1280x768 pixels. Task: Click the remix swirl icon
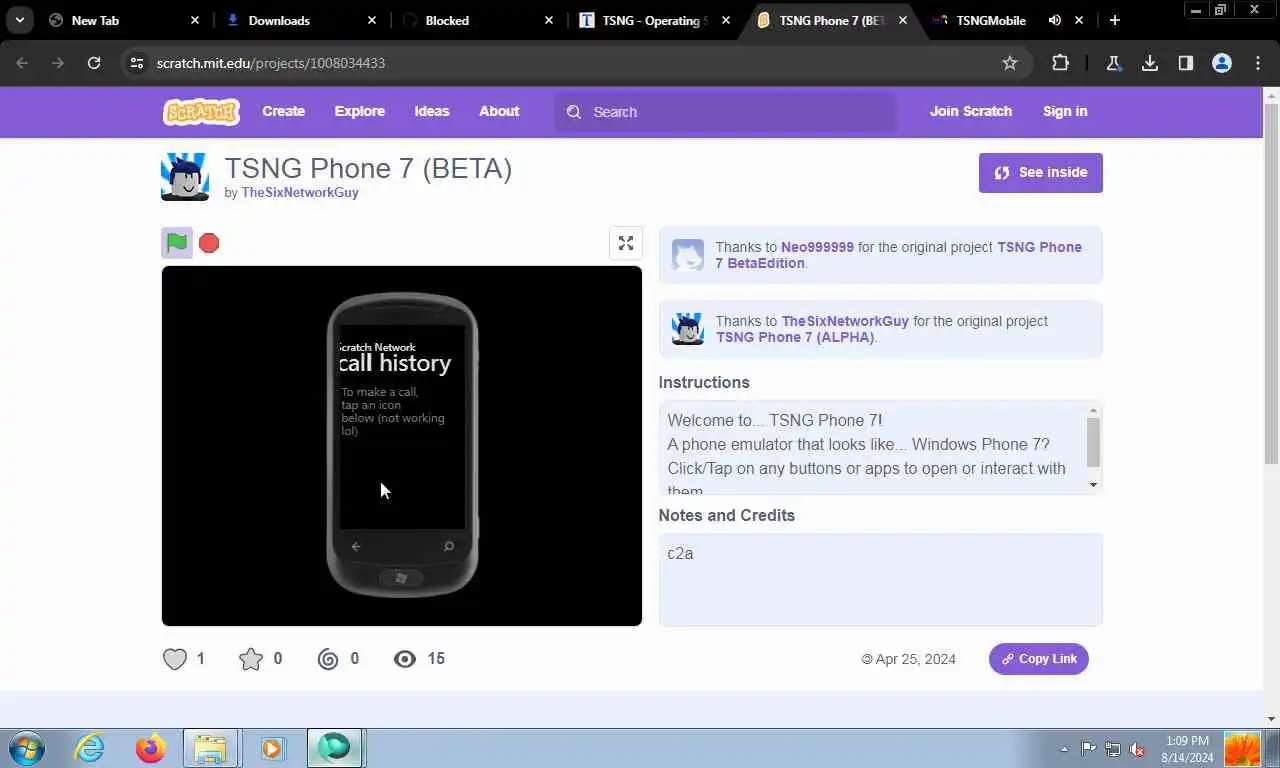[x=328, y=659]
